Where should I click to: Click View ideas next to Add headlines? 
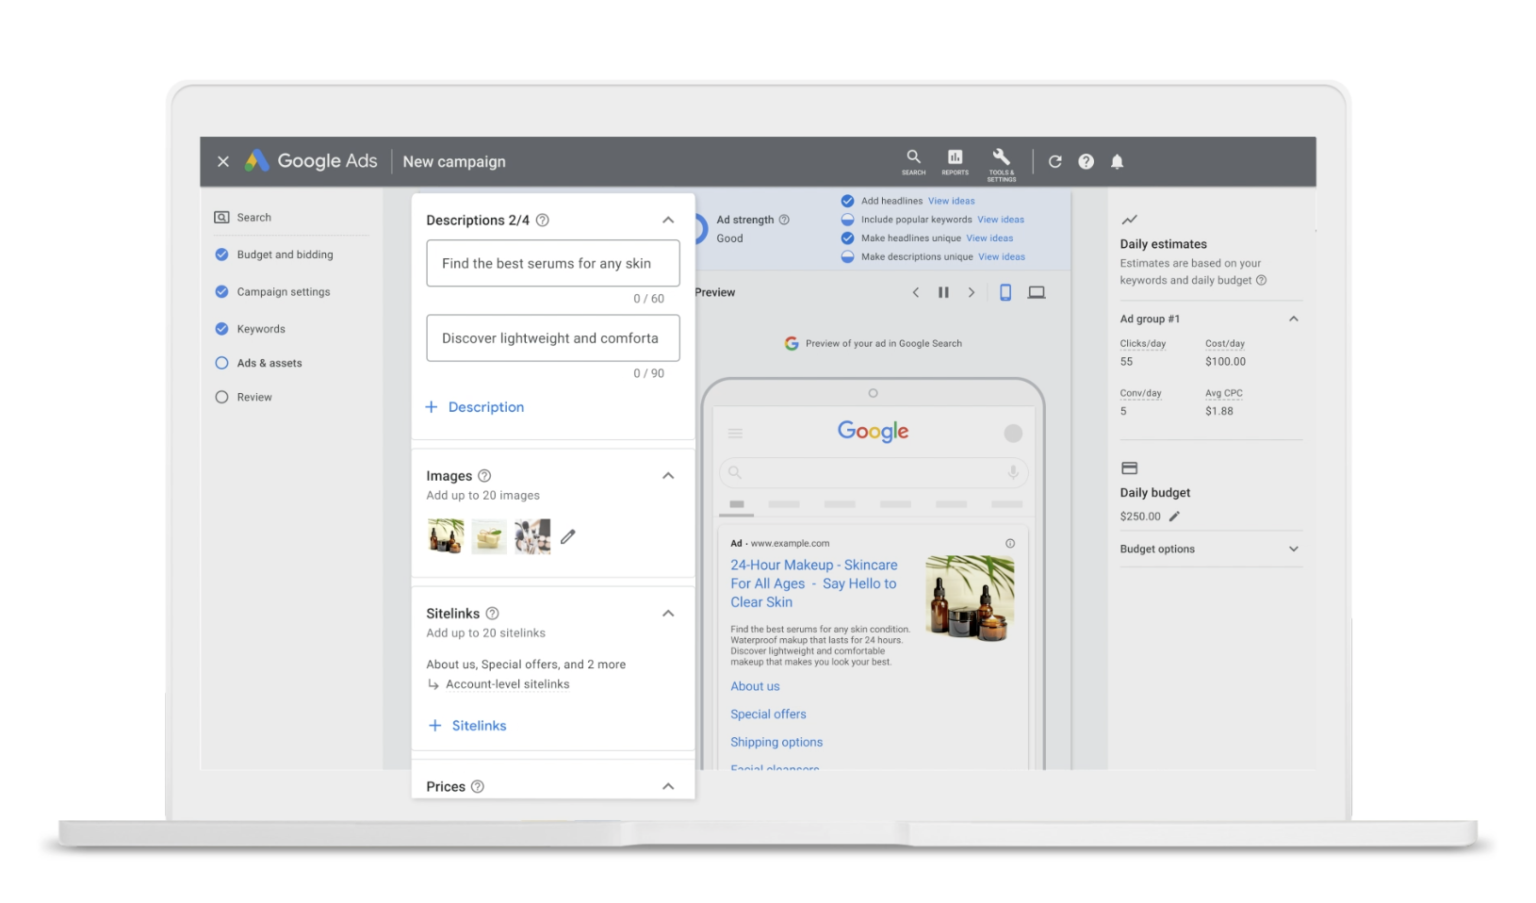pyautogui.click(x=951, y=200)
